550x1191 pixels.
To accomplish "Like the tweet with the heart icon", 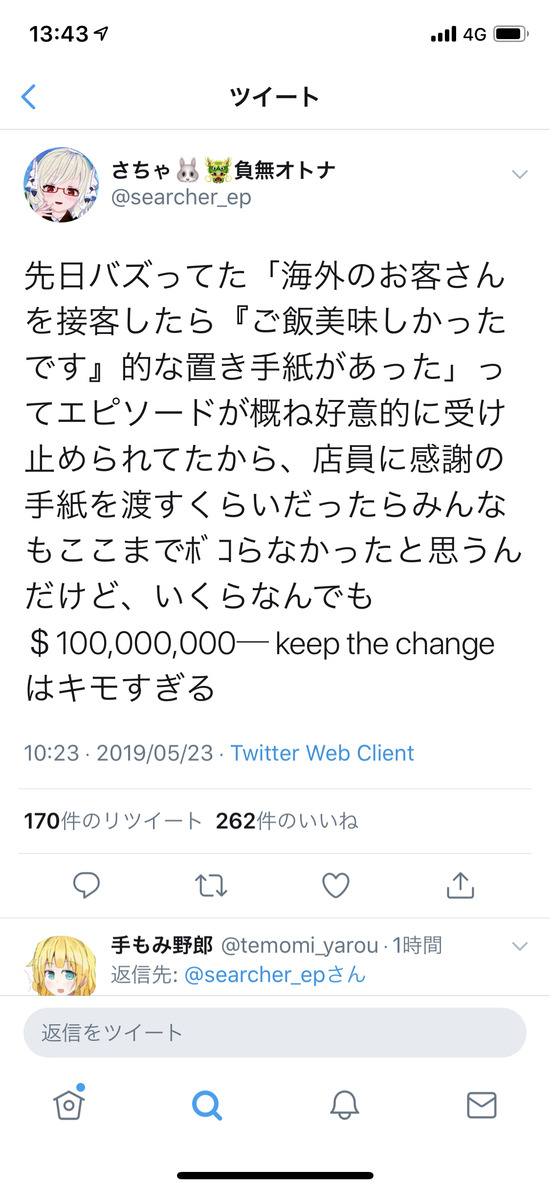I will coord(336,885).
